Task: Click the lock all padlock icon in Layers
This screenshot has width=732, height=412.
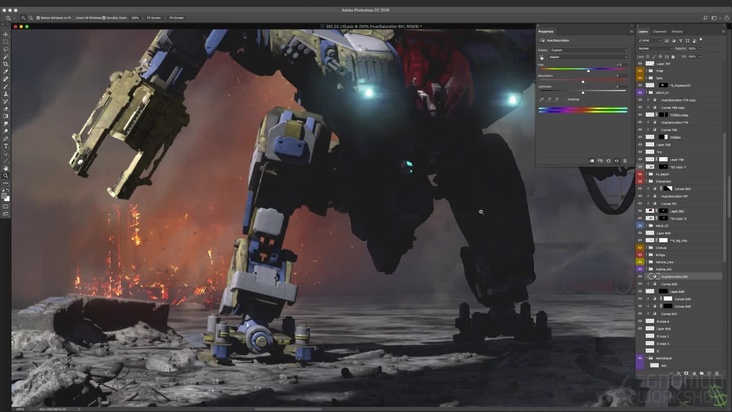Action: tap(673, 56)
